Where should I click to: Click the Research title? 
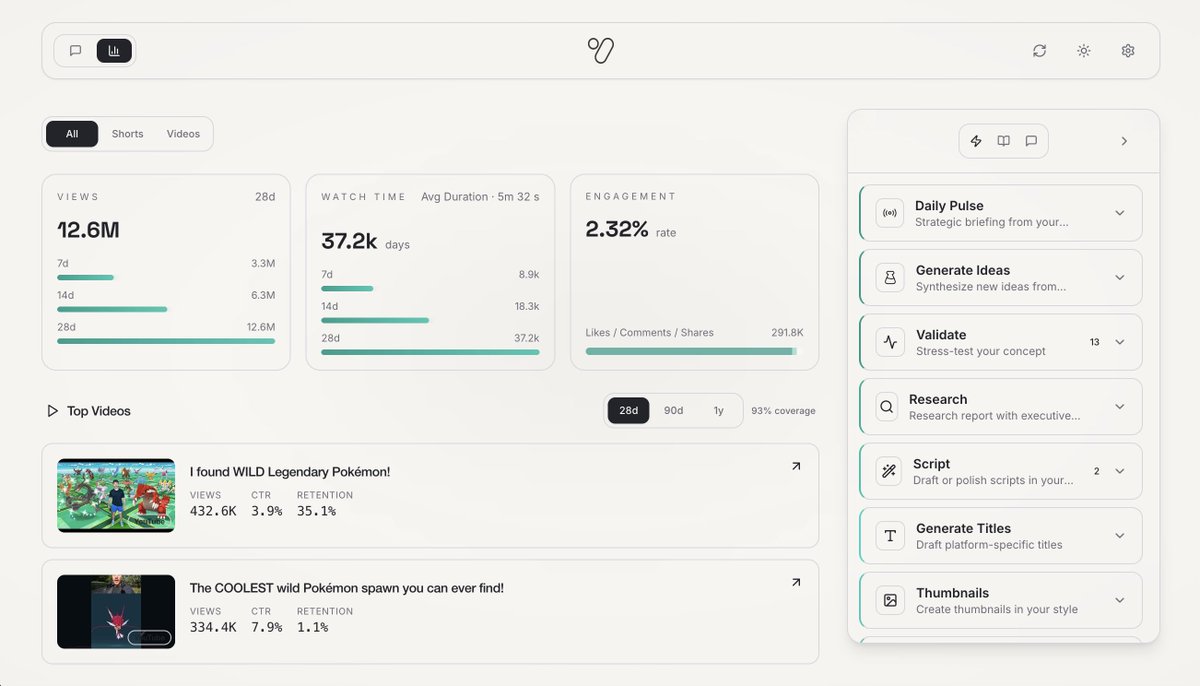click(938, 399)
